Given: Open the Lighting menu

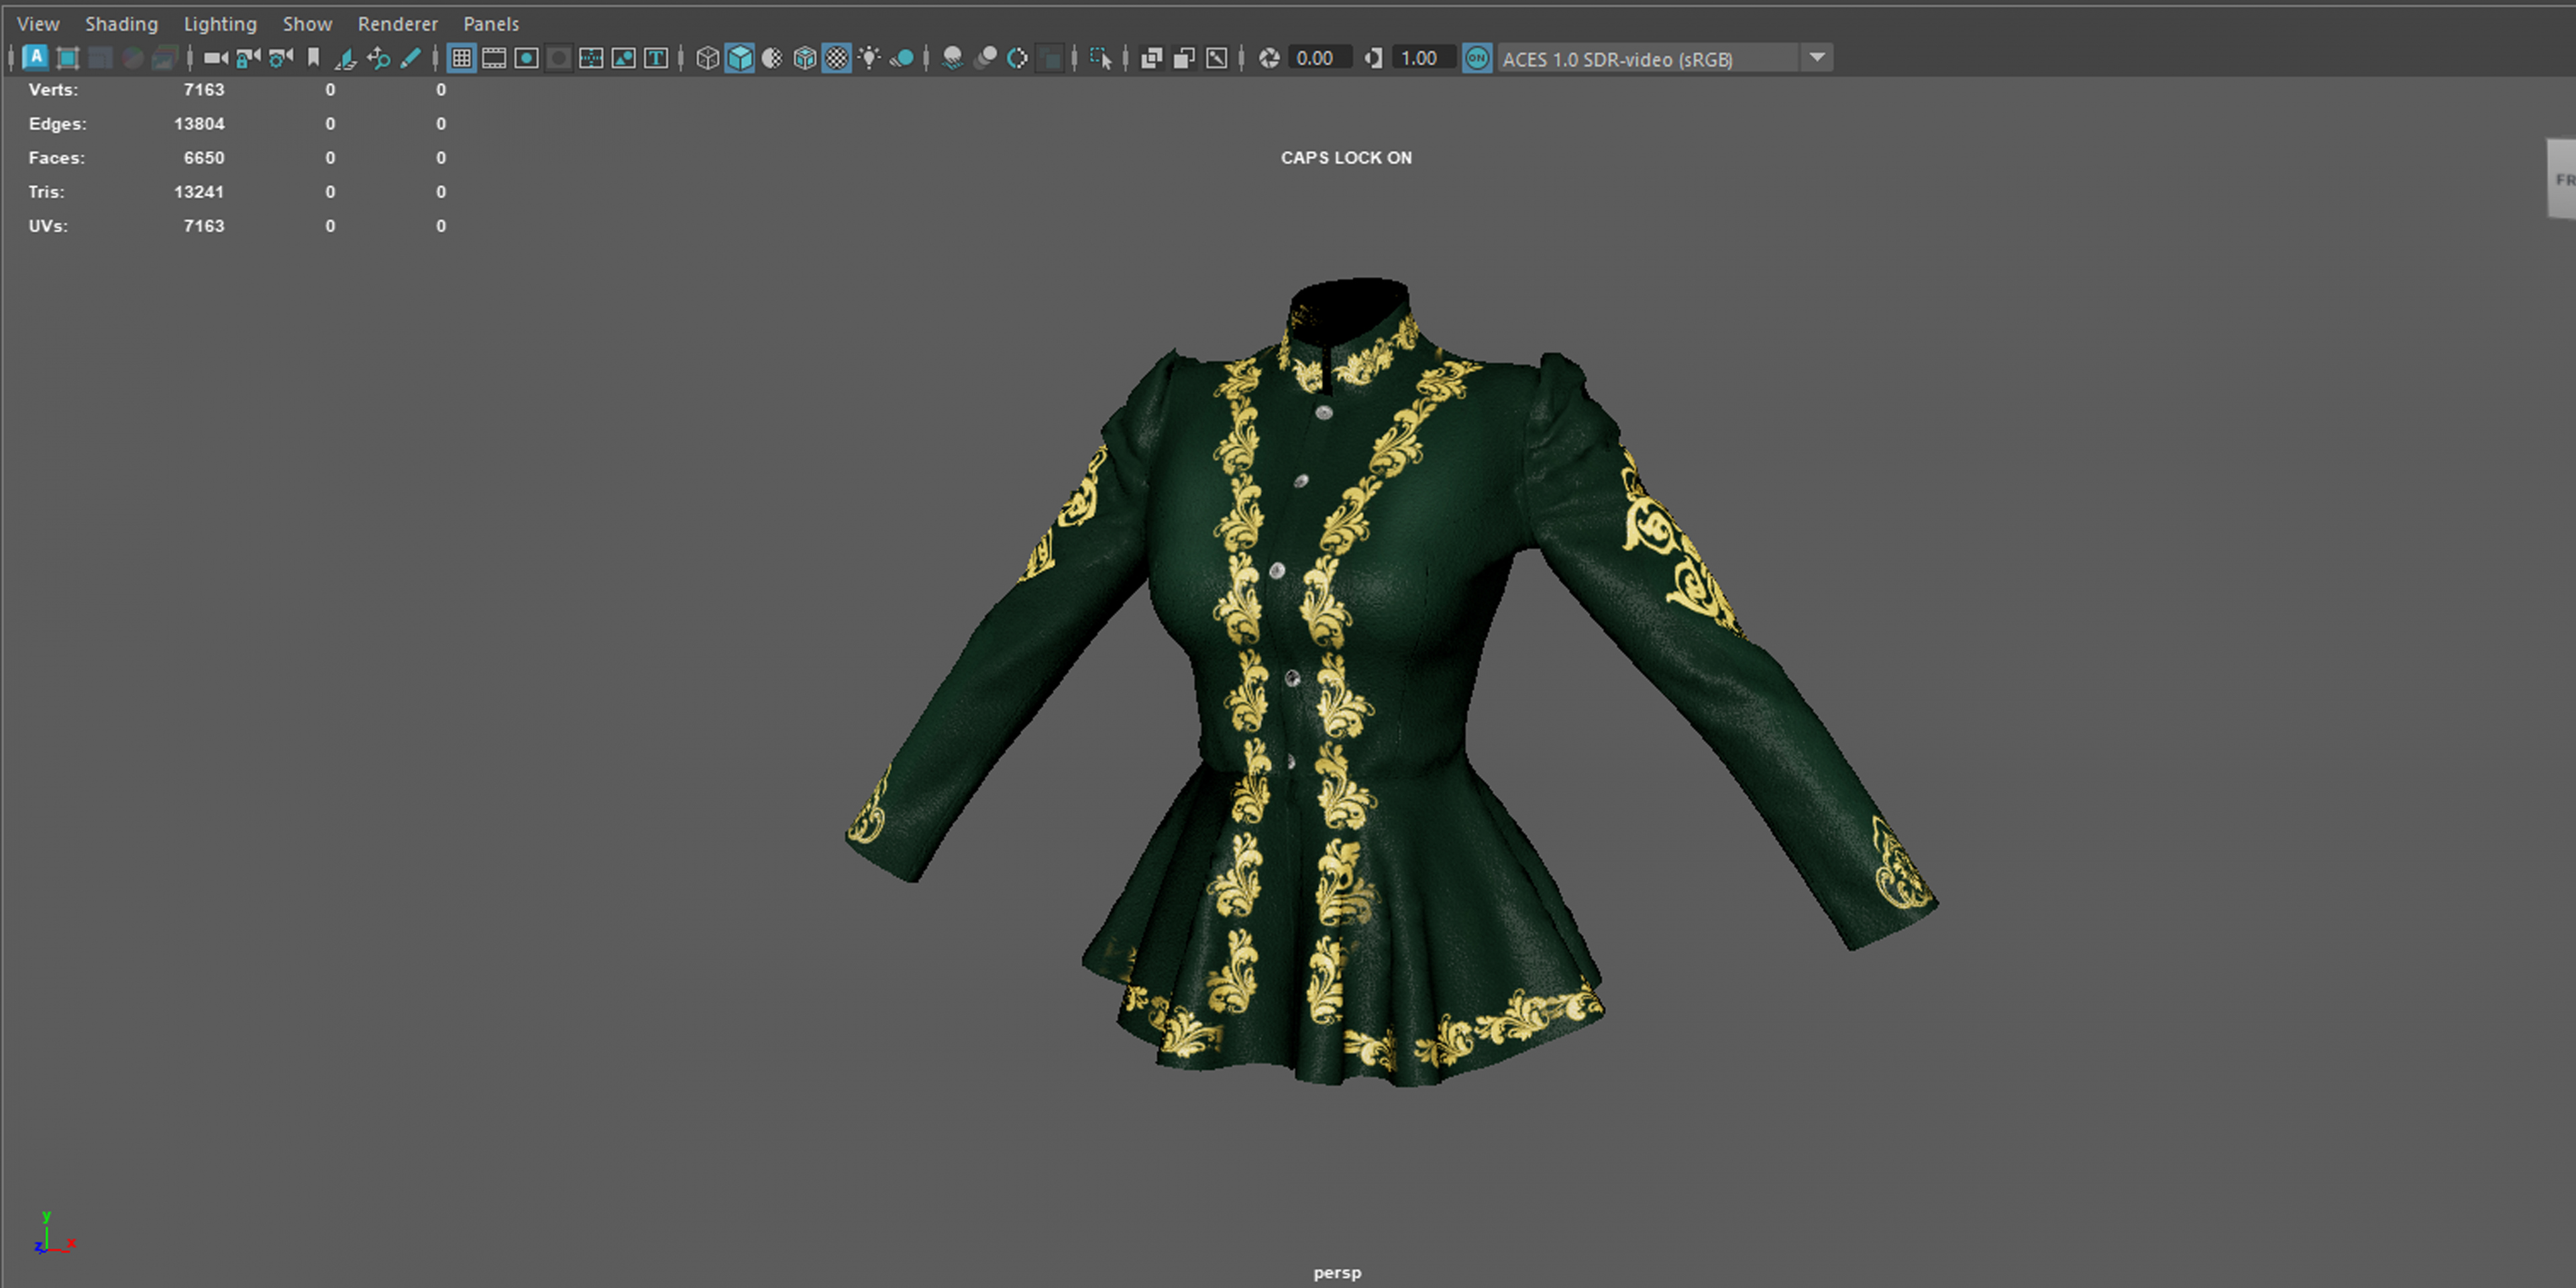Looking at the screenshot, I should click(x=220, y=24).
